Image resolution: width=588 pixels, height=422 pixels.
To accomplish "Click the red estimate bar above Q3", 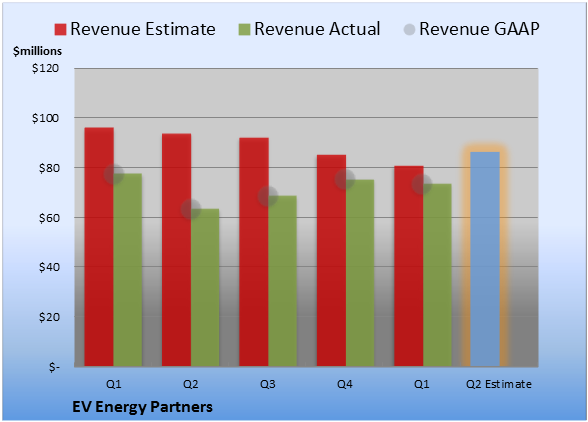I will click(x=254, y=252).
